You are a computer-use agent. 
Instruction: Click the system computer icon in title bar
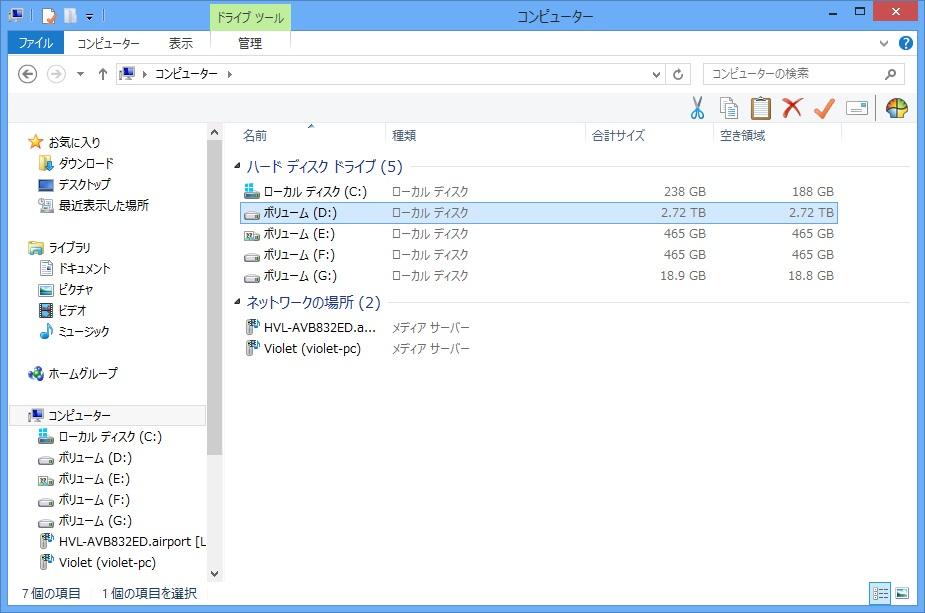(x=16, y=16)
